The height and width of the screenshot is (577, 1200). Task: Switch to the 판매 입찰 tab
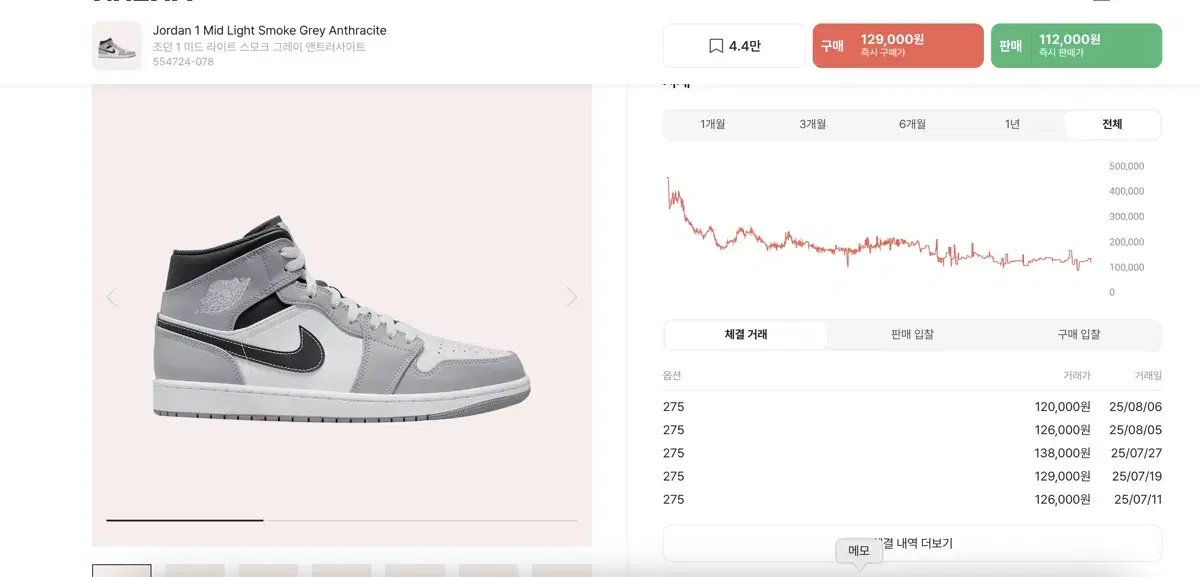[911, 335]
